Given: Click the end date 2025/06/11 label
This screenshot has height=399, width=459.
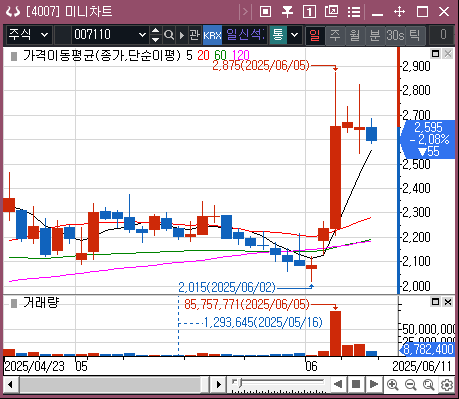Looking at the screenshot, I should pos(422,366).
